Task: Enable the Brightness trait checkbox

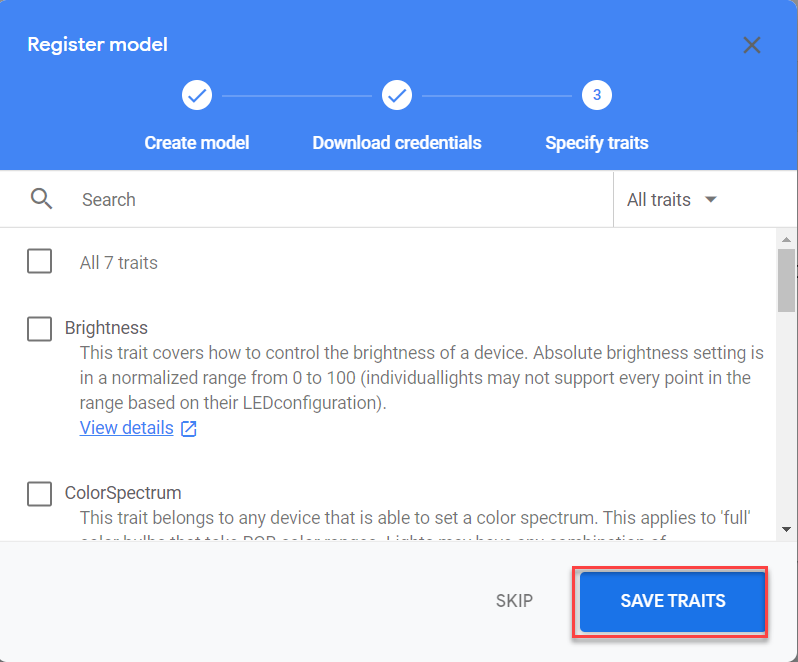Action: click(40, 328)
